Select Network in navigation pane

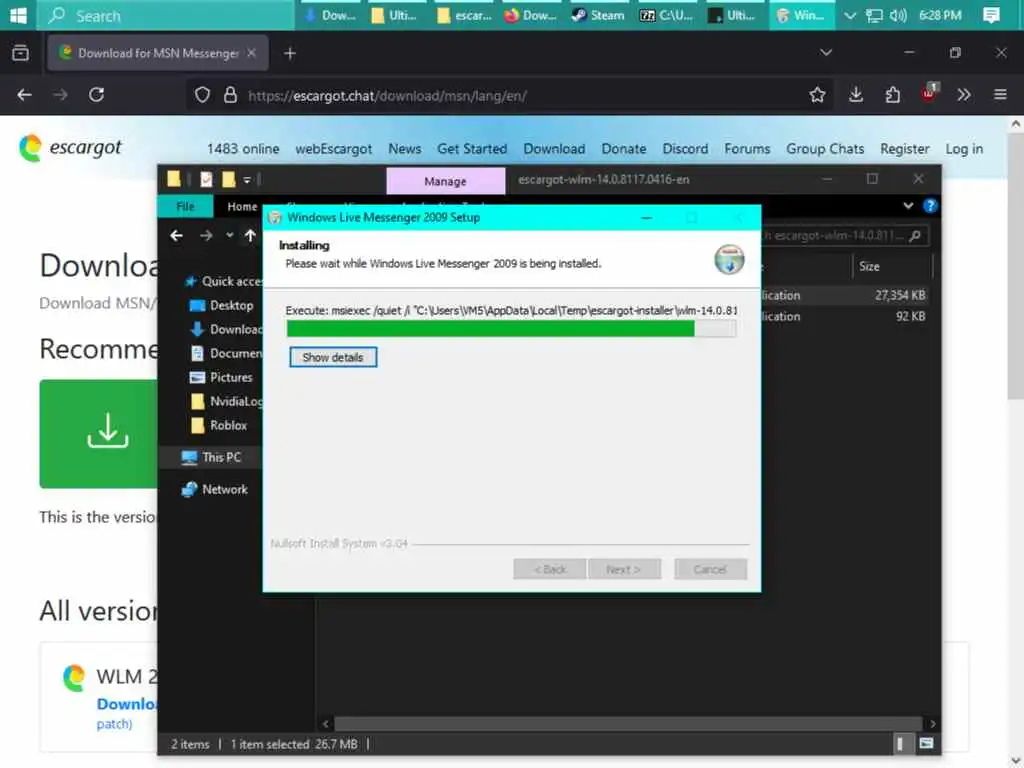[x=214, y=489]
